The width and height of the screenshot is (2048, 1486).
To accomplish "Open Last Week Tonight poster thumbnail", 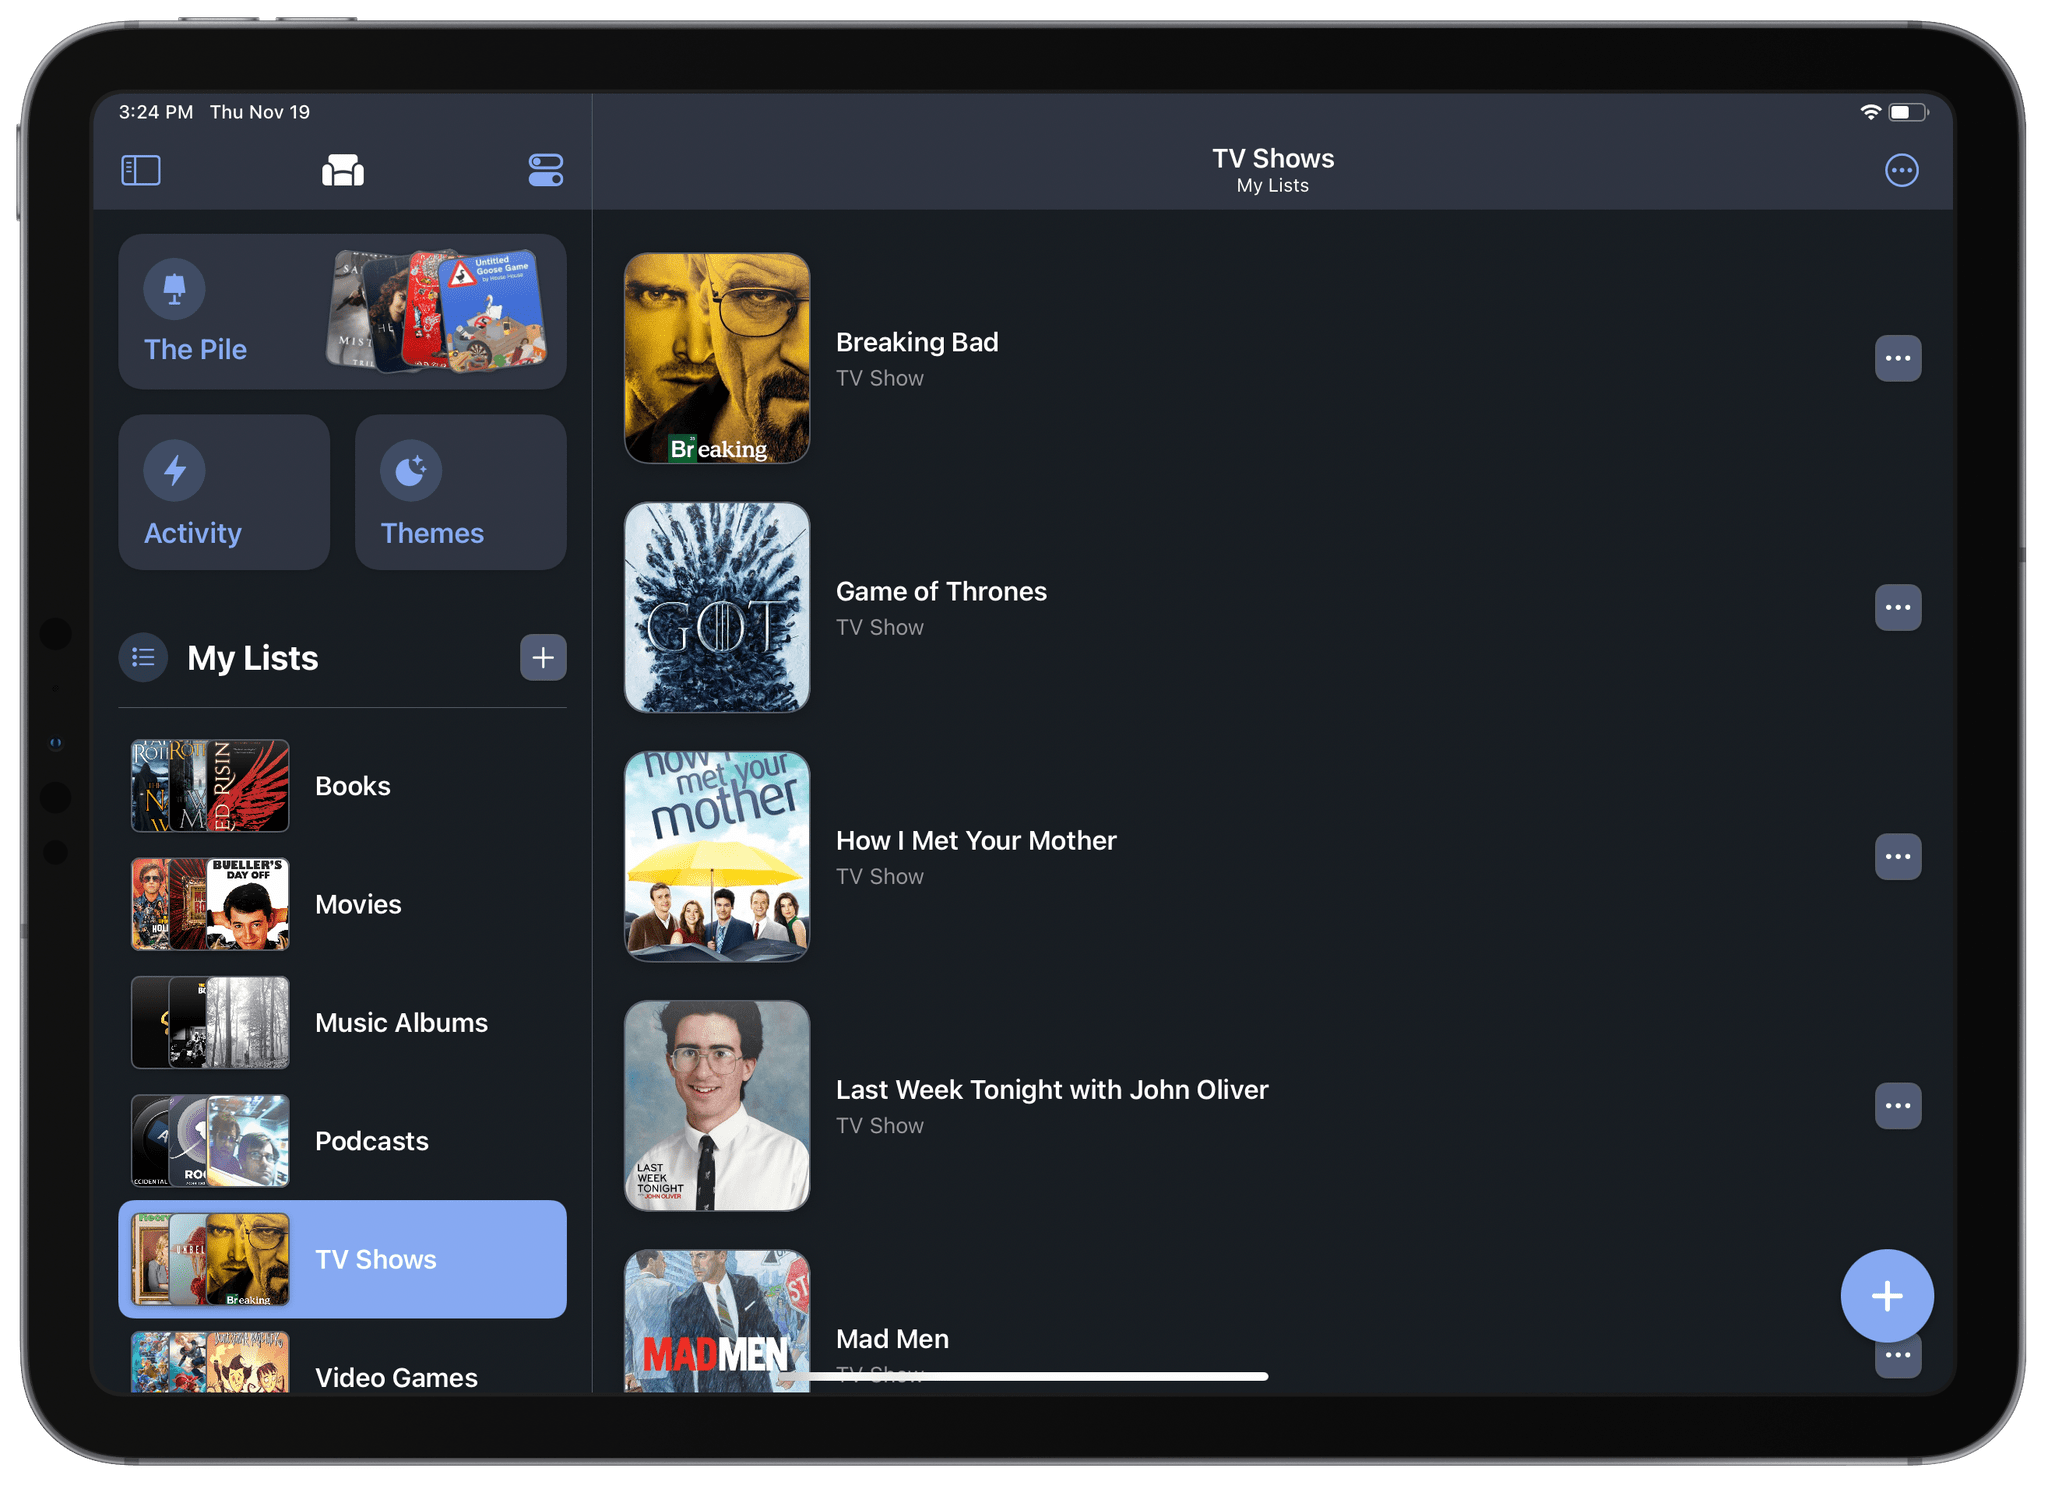I will click(717, 1105).
